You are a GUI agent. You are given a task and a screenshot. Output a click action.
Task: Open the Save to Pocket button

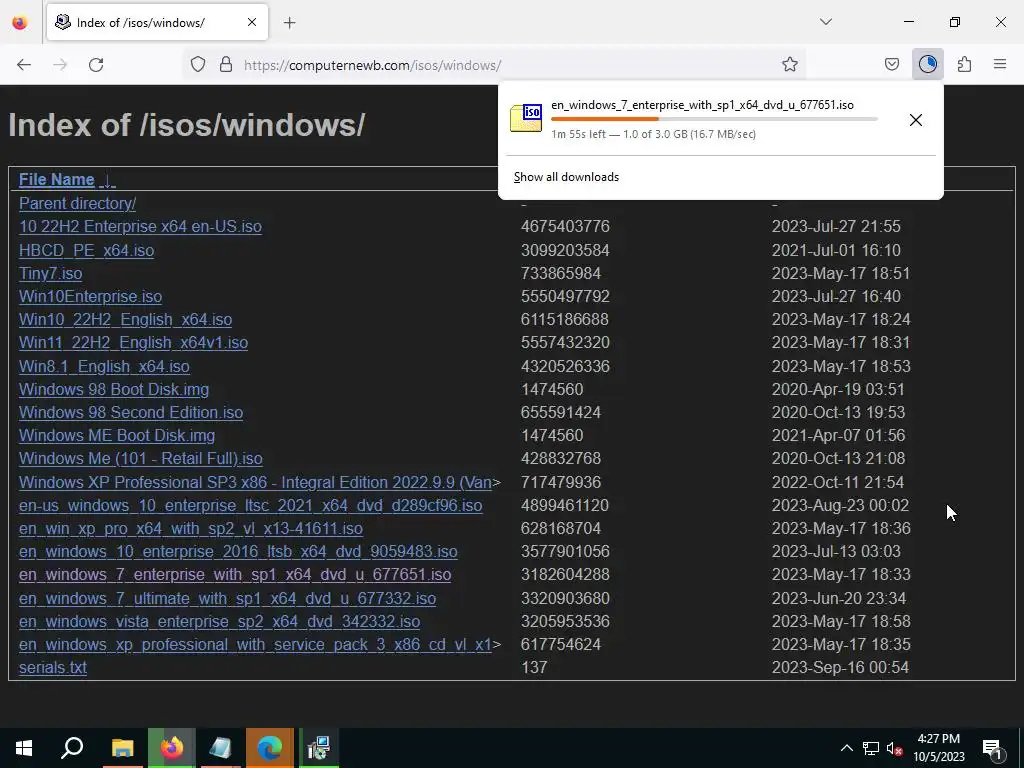(x=891, y=65)
